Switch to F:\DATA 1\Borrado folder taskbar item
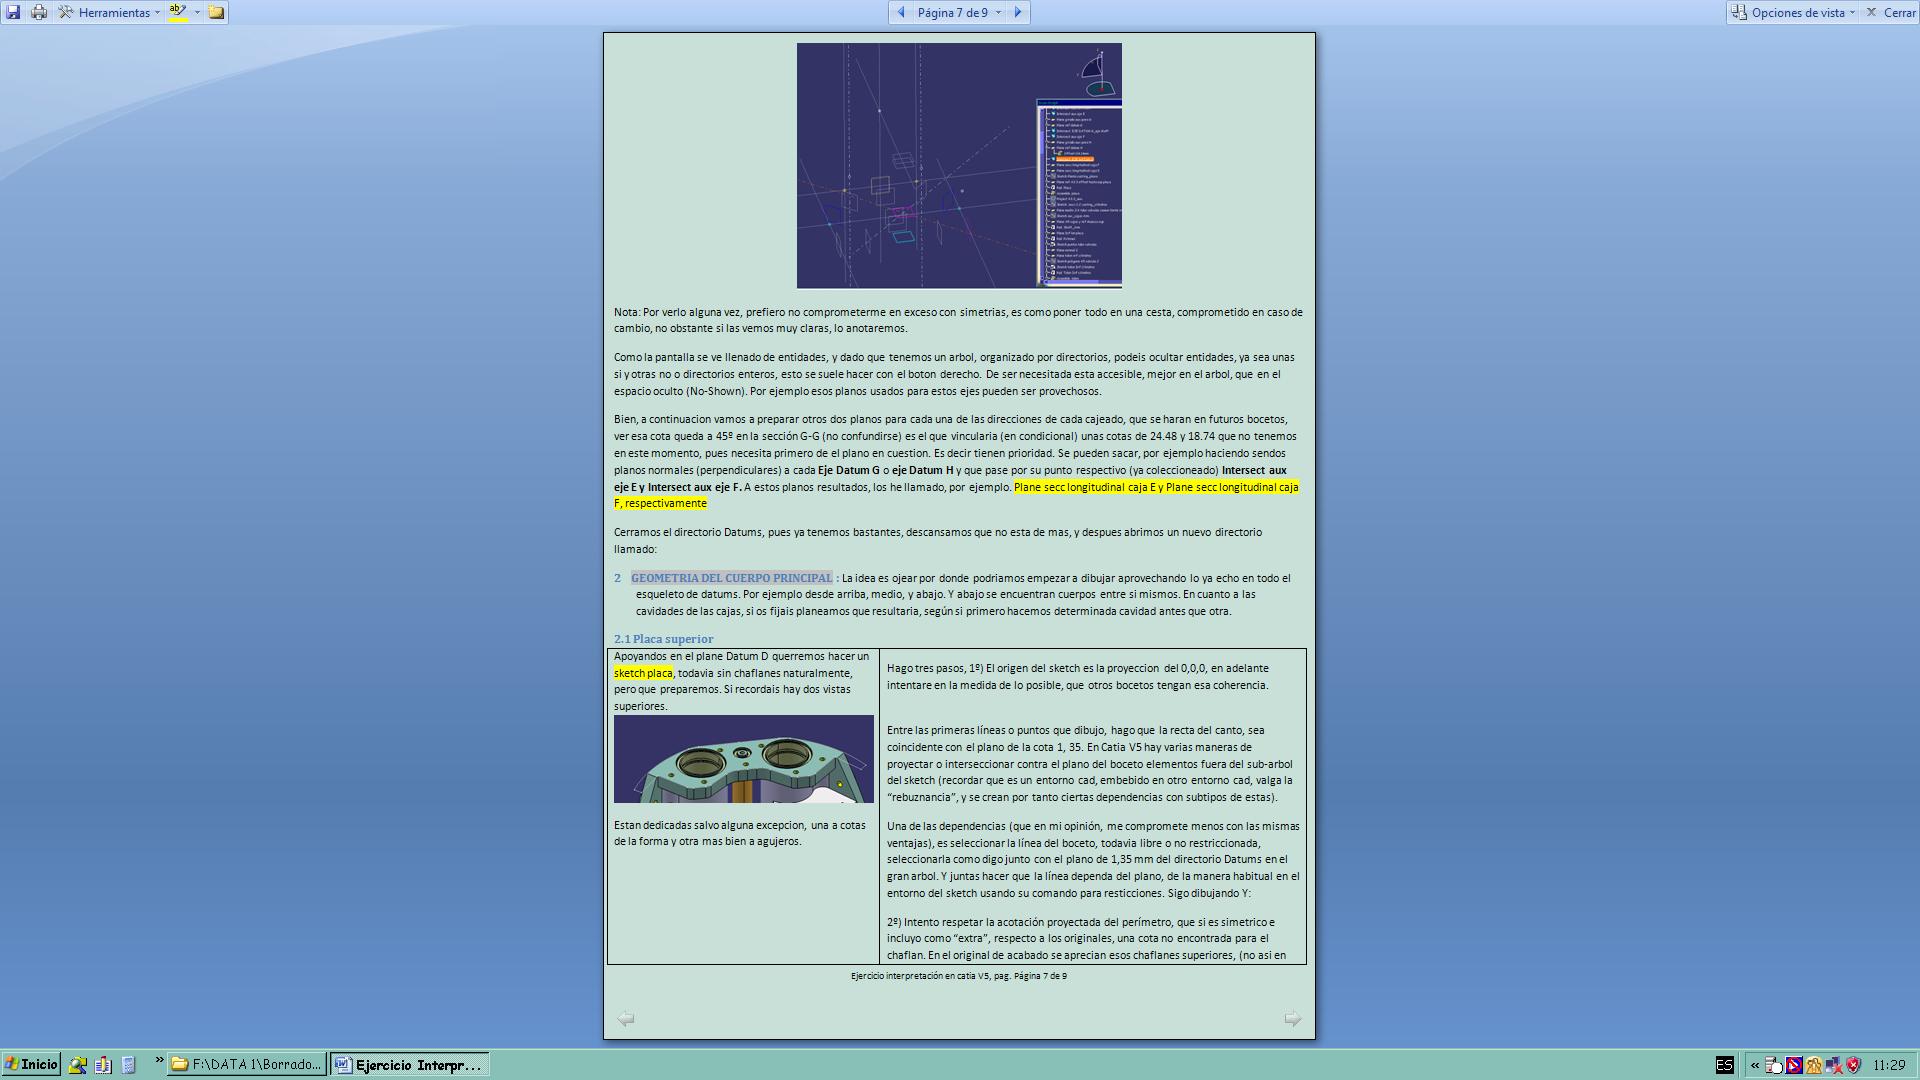The width and height of the screenshot is (1920, 1080). 247,1064
